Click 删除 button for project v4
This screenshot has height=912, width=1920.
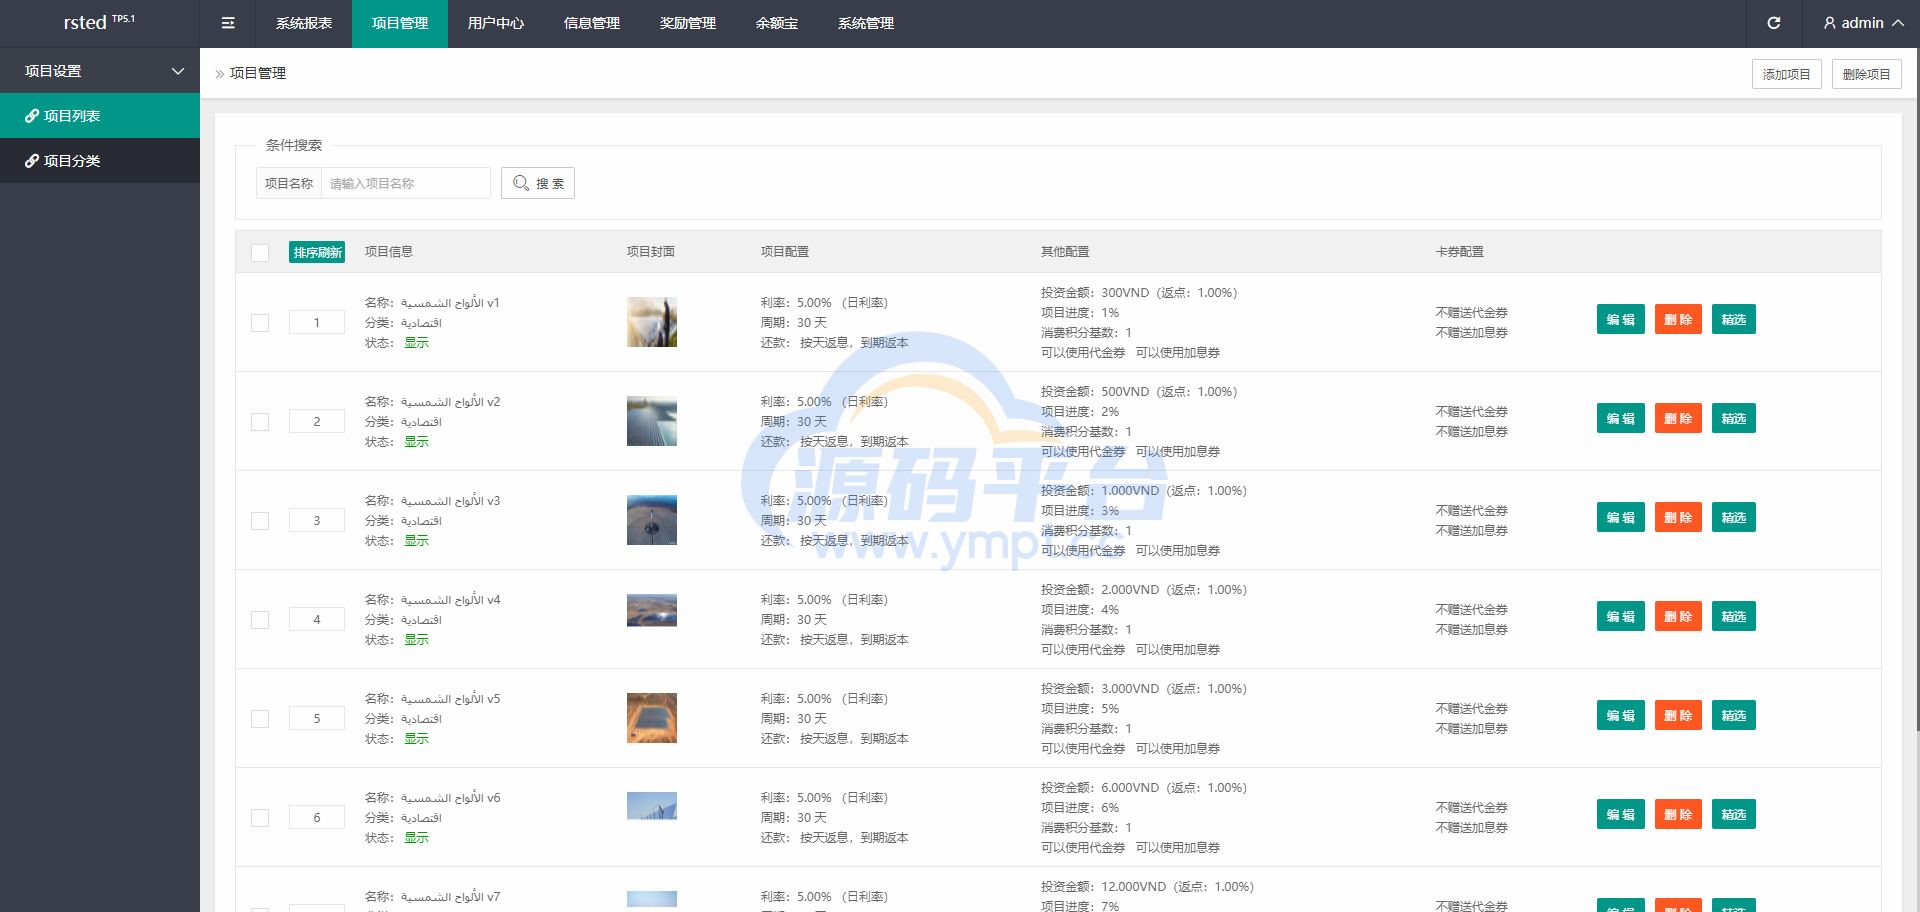point(1678,616)
